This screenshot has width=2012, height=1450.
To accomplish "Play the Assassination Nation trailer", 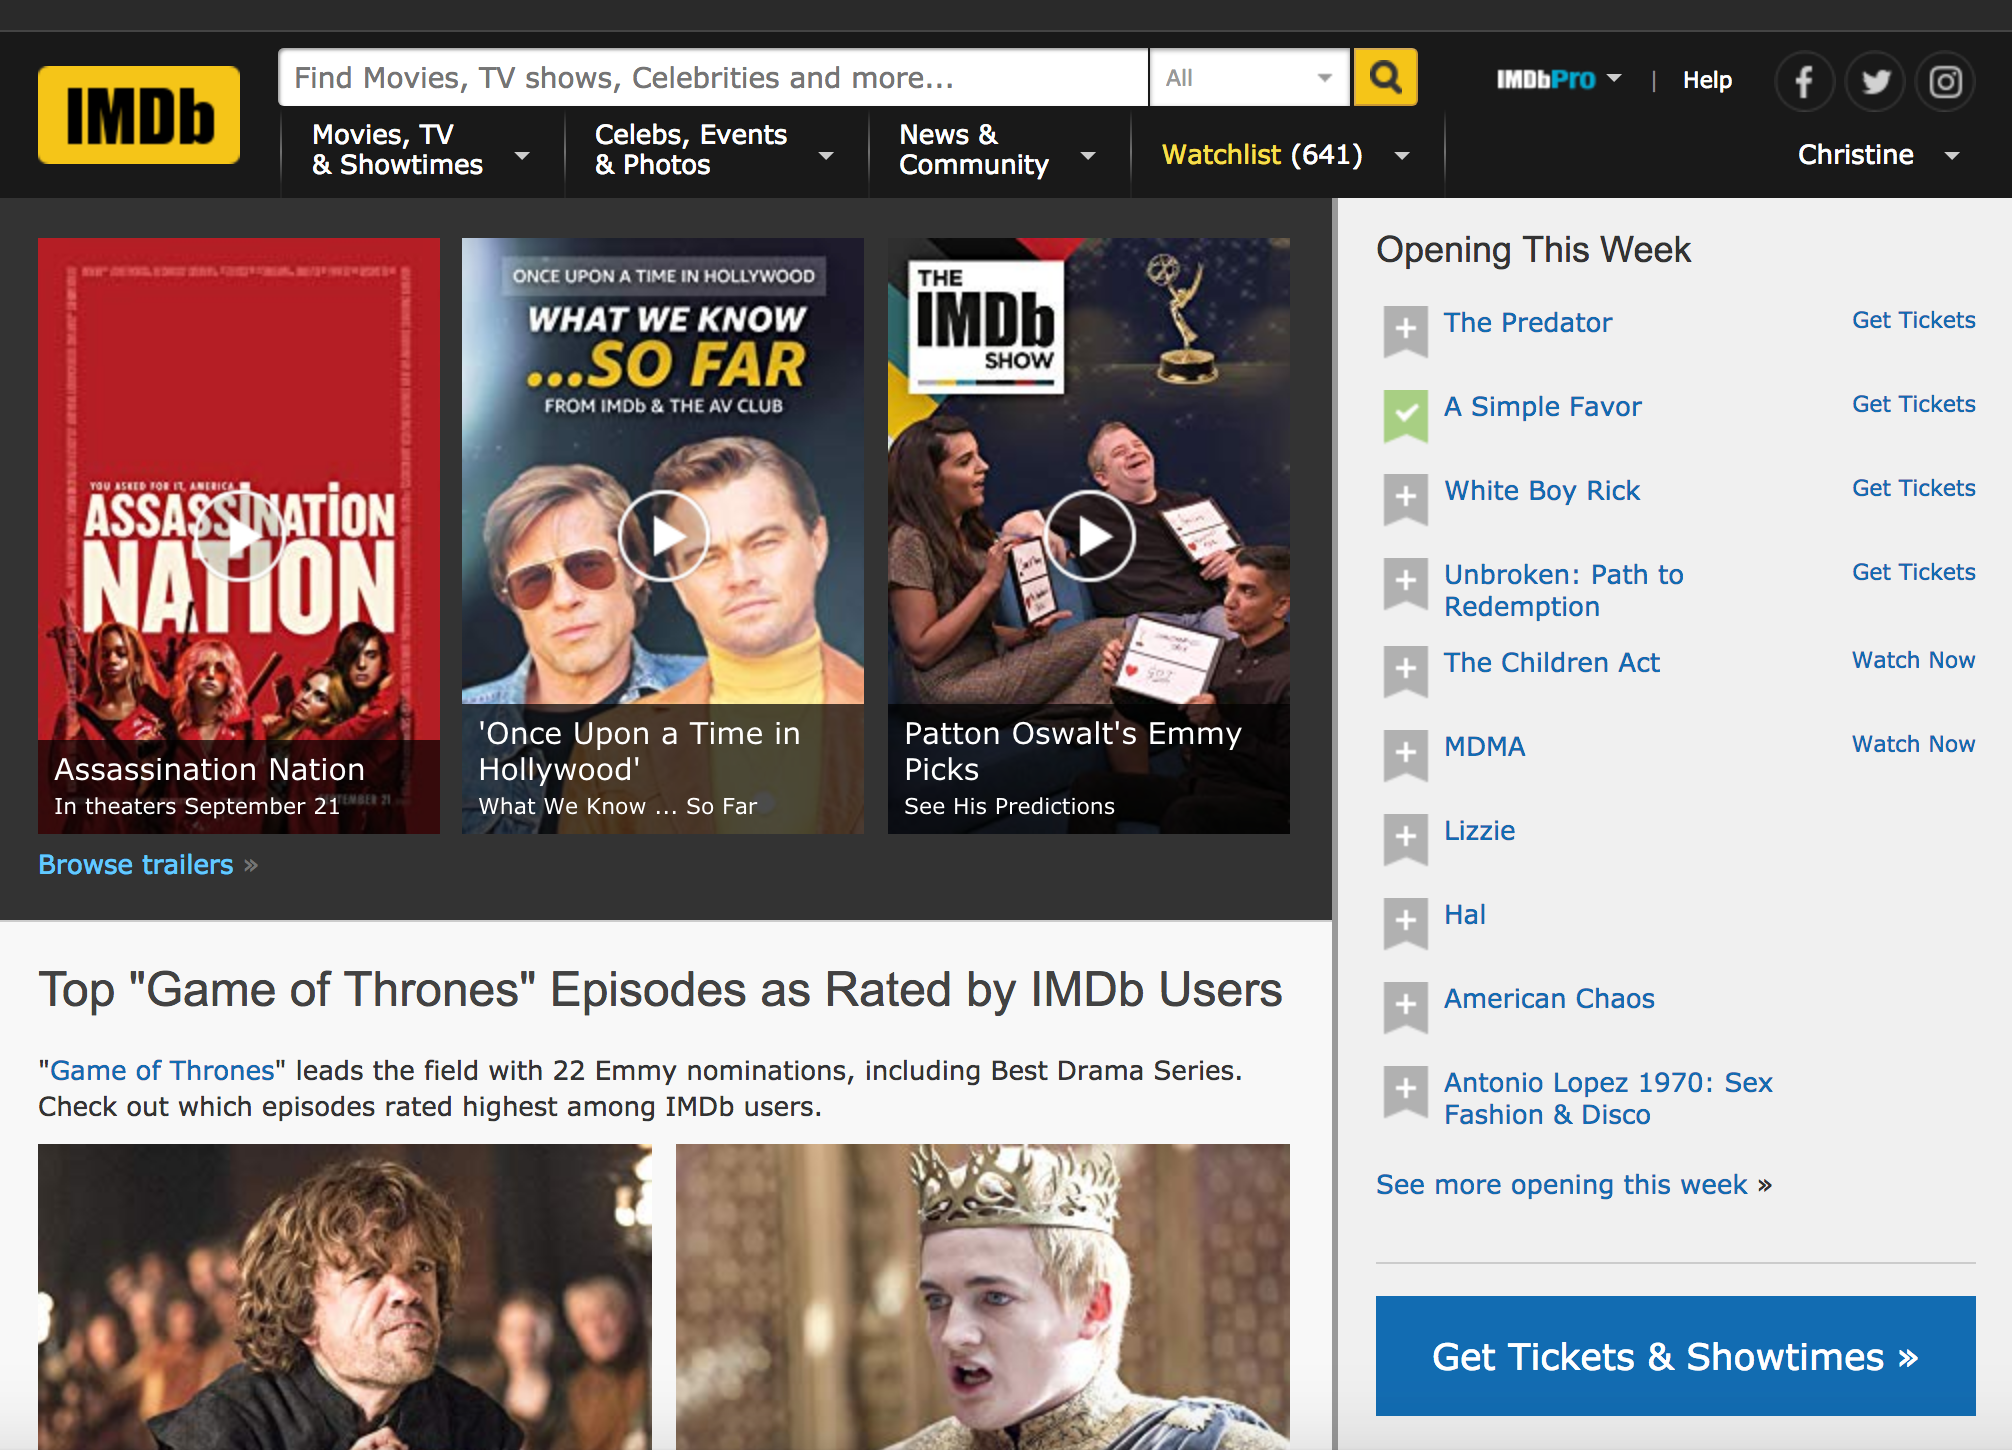I will pos(239,536).
